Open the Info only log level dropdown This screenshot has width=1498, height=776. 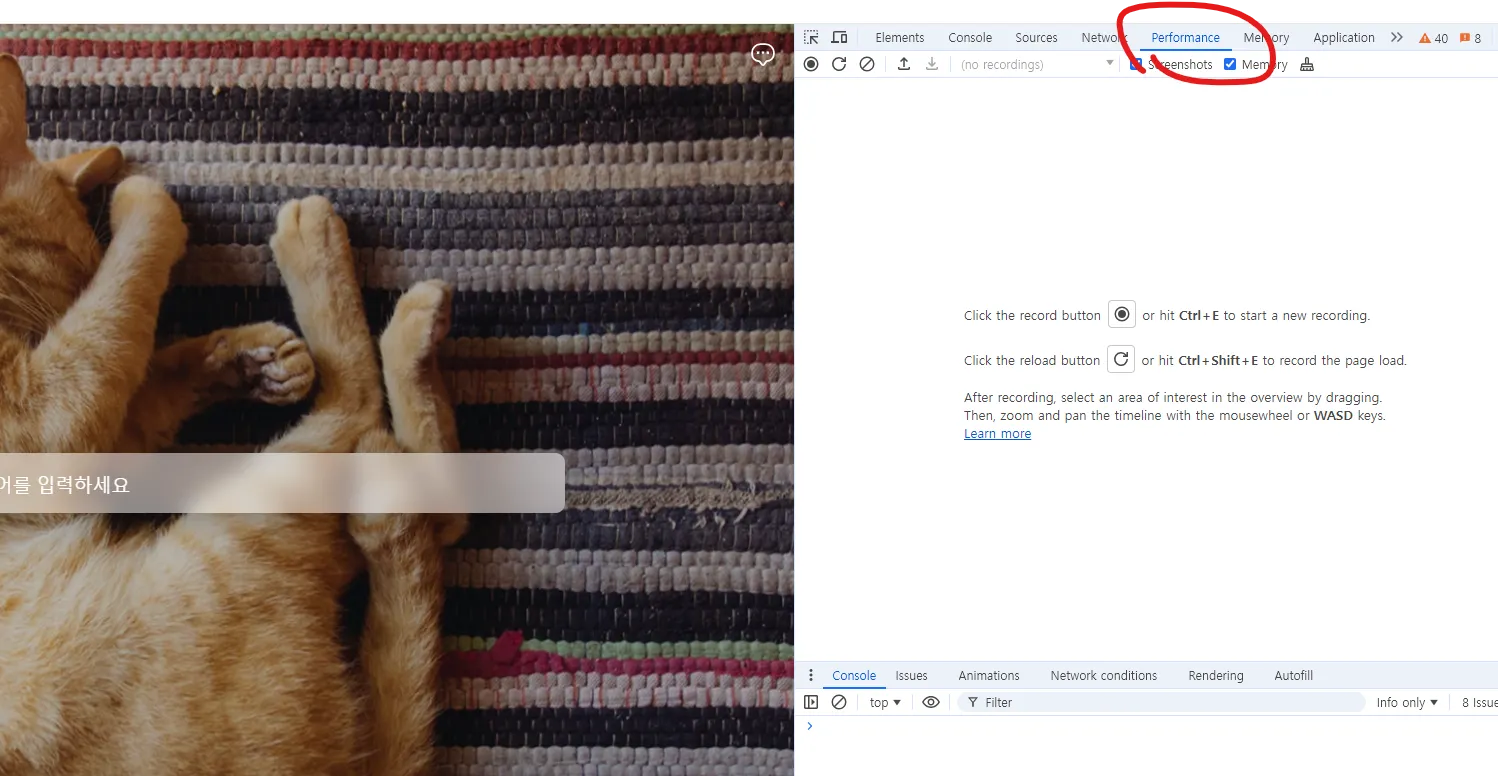click(1407, 702)
